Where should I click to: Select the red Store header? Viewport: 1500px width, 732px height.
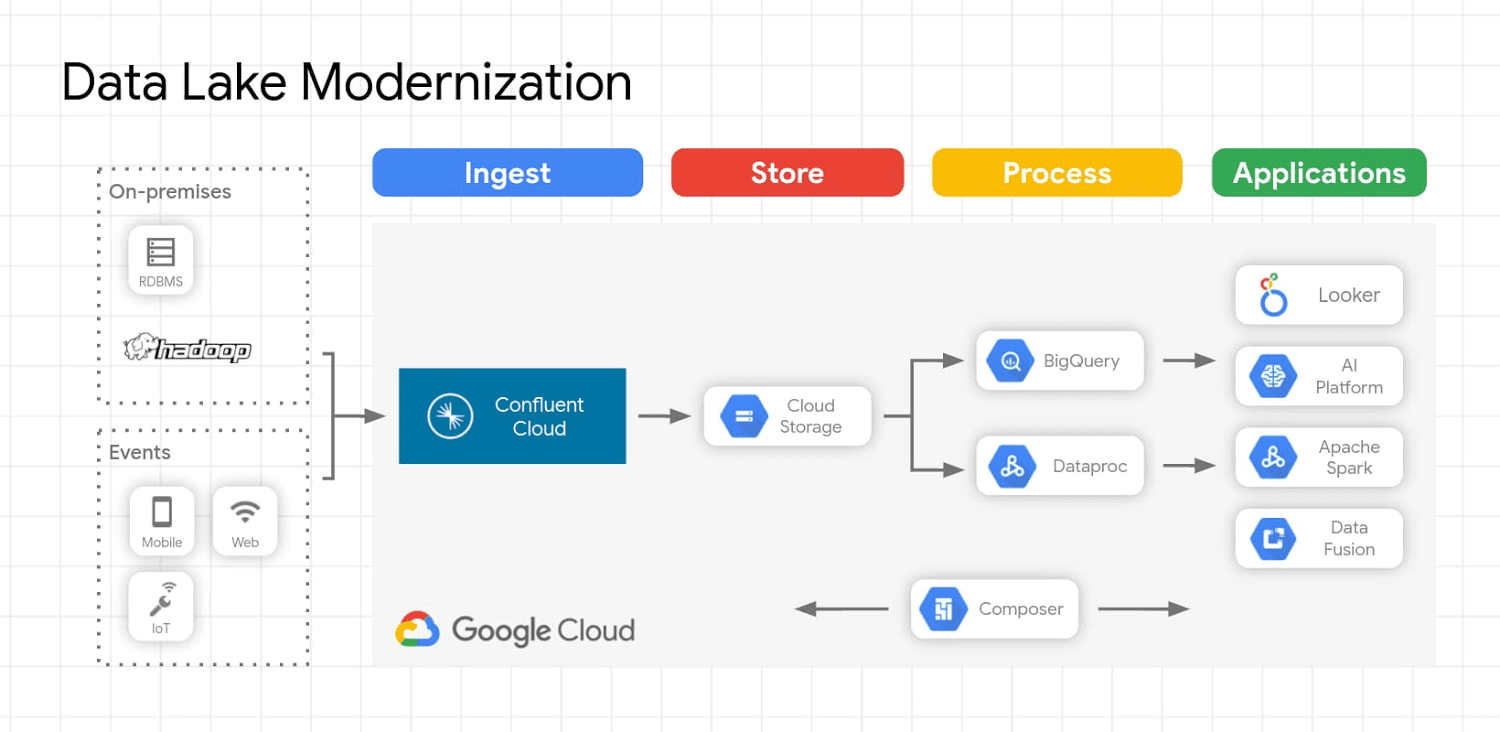pyautogui.click(x=787, y=173)
